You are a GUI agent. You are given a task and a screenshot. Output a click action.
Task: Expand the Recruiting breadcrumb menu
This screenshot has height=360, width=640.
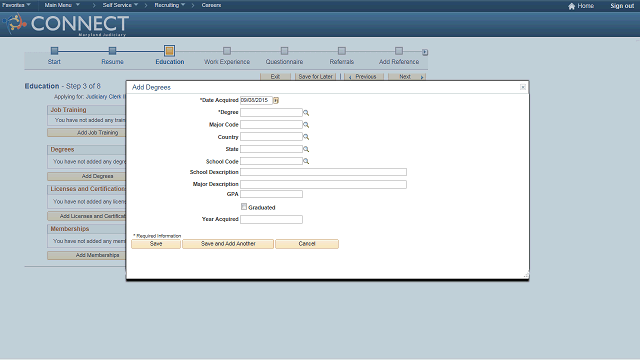(170, 5)
